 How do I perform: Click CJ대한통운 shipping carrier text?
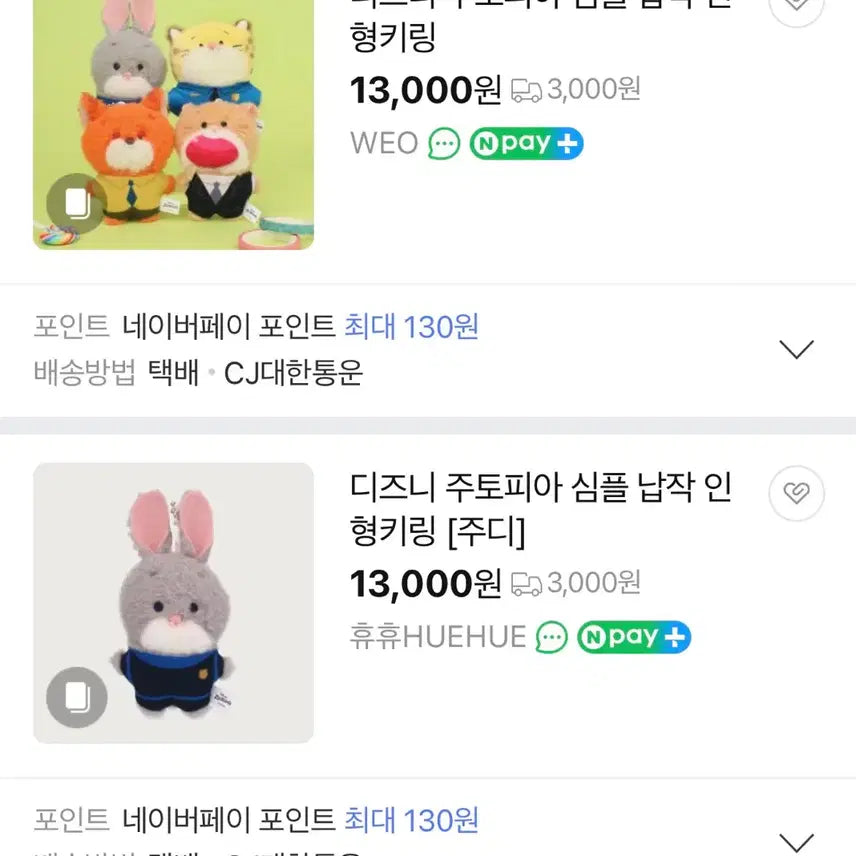[x=293, y=373]
